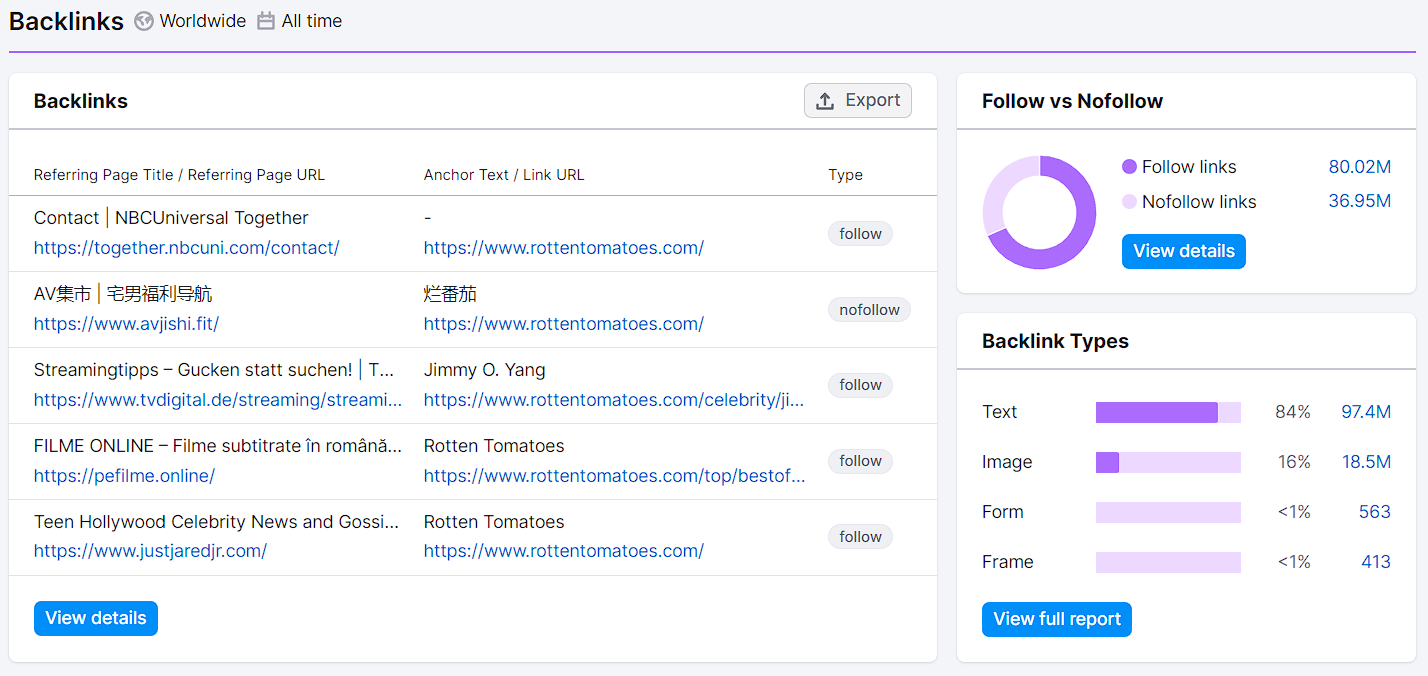Click the Image backlink type progress bar
This screenshot has height=676, width=1428.
[x=1168, y=462]
